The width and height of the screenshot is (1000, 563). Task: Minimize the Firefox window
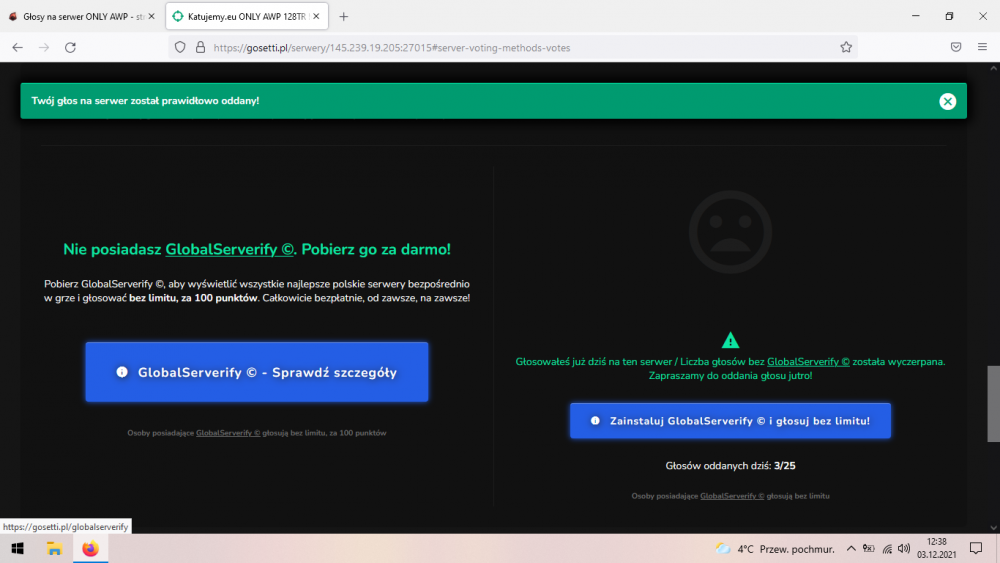point(916,16)
